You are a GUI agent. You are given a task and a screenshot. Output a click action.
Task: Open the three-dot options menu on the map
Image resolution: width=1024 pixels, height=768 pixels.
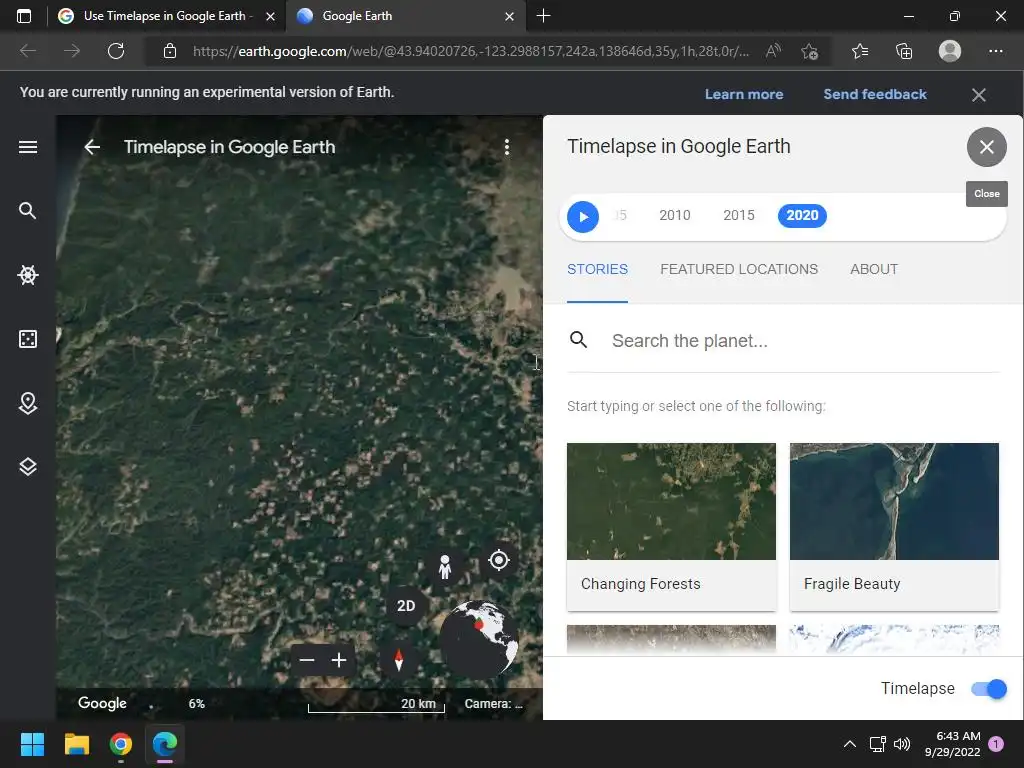point(507,147)
